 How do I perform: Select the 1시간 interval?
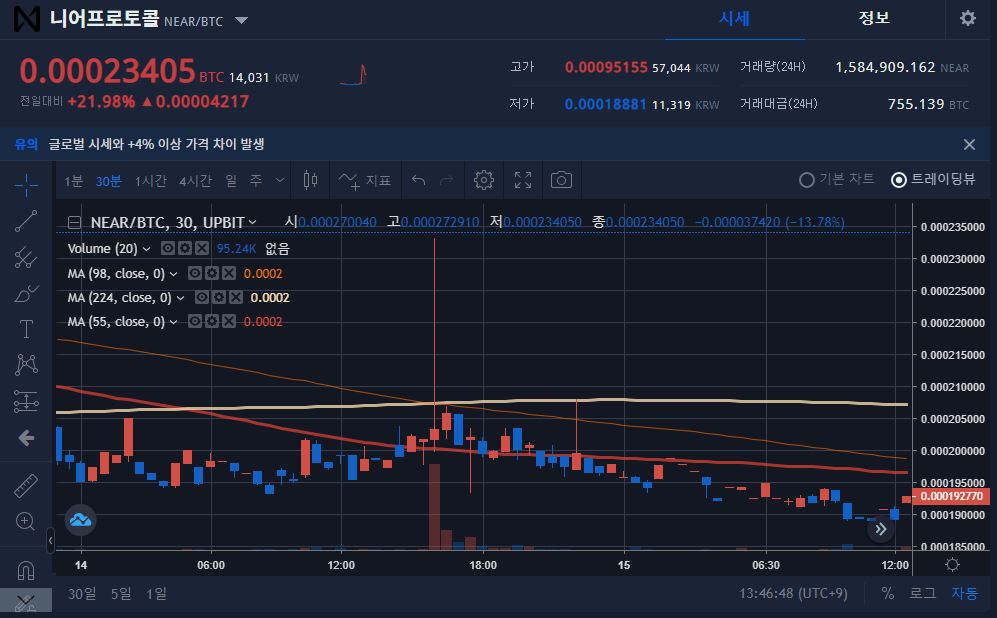click(x=151, y=181)
